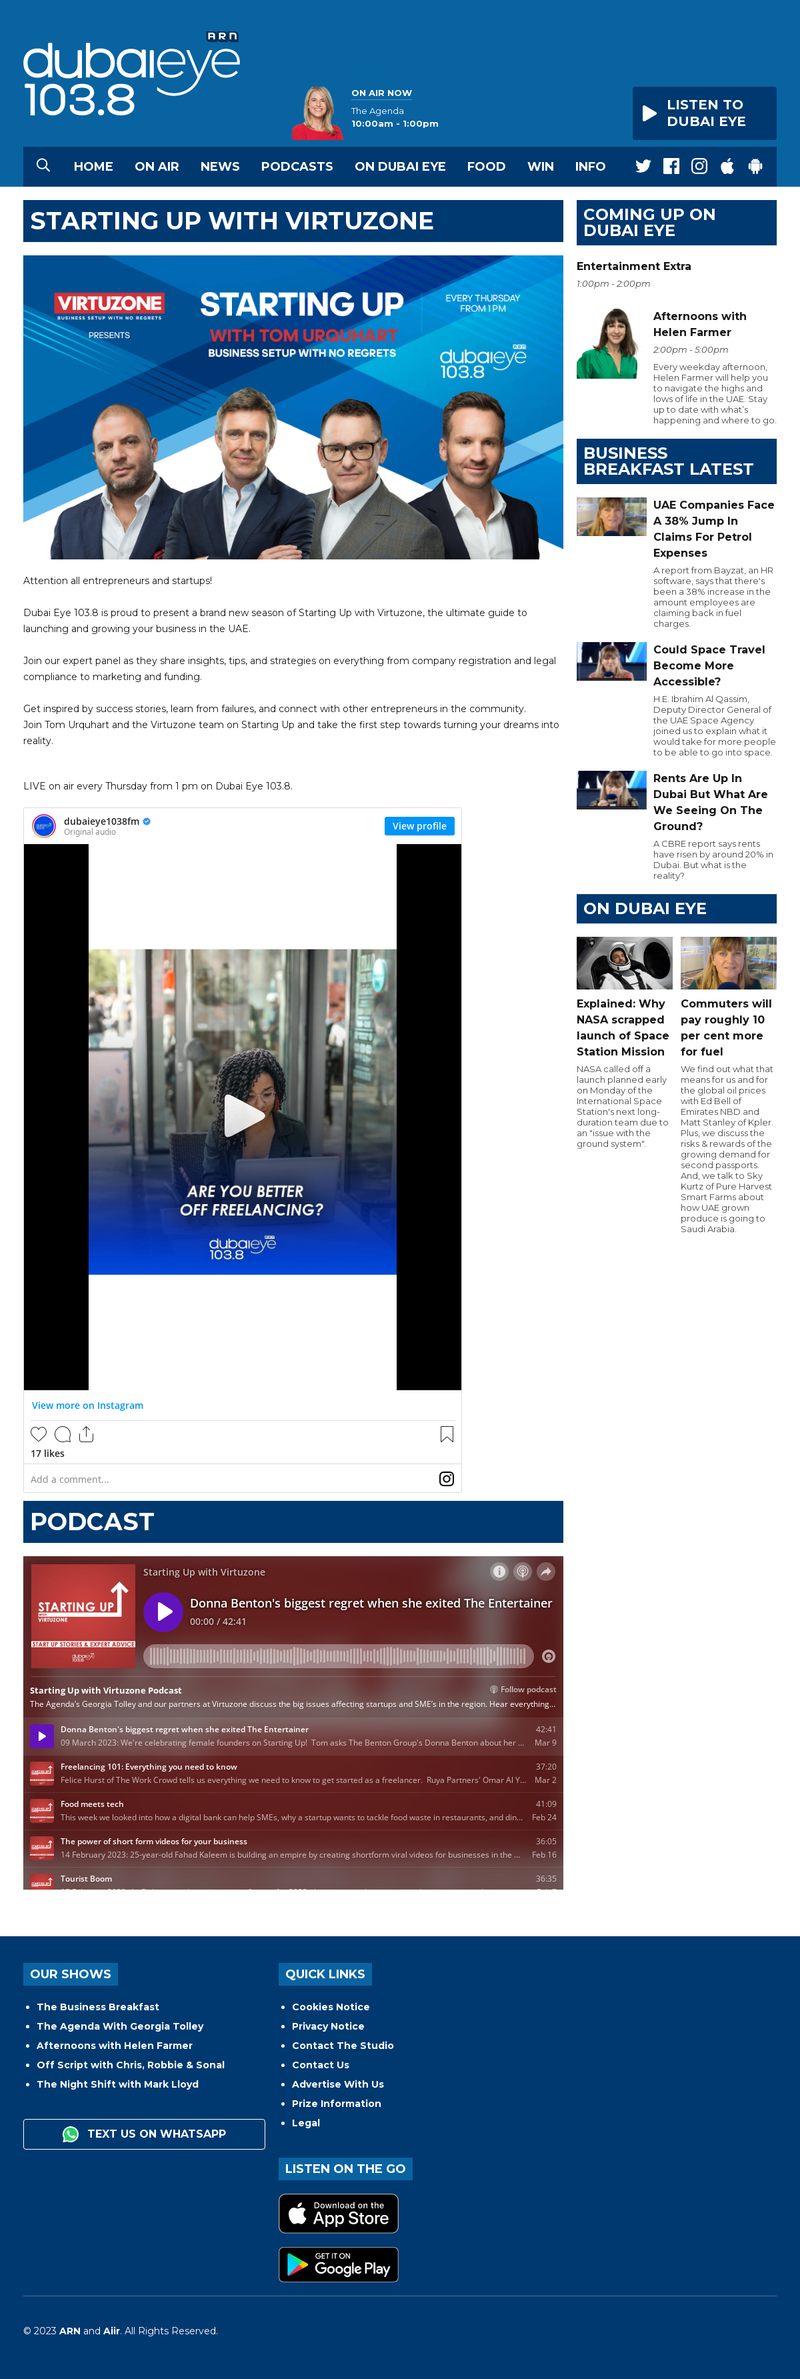Image resolution: width=800 pixels, height=2379 pixels.
Task: Open Off Script with Chris, Robbie & Sonal
Action: tap(131, 2064)
